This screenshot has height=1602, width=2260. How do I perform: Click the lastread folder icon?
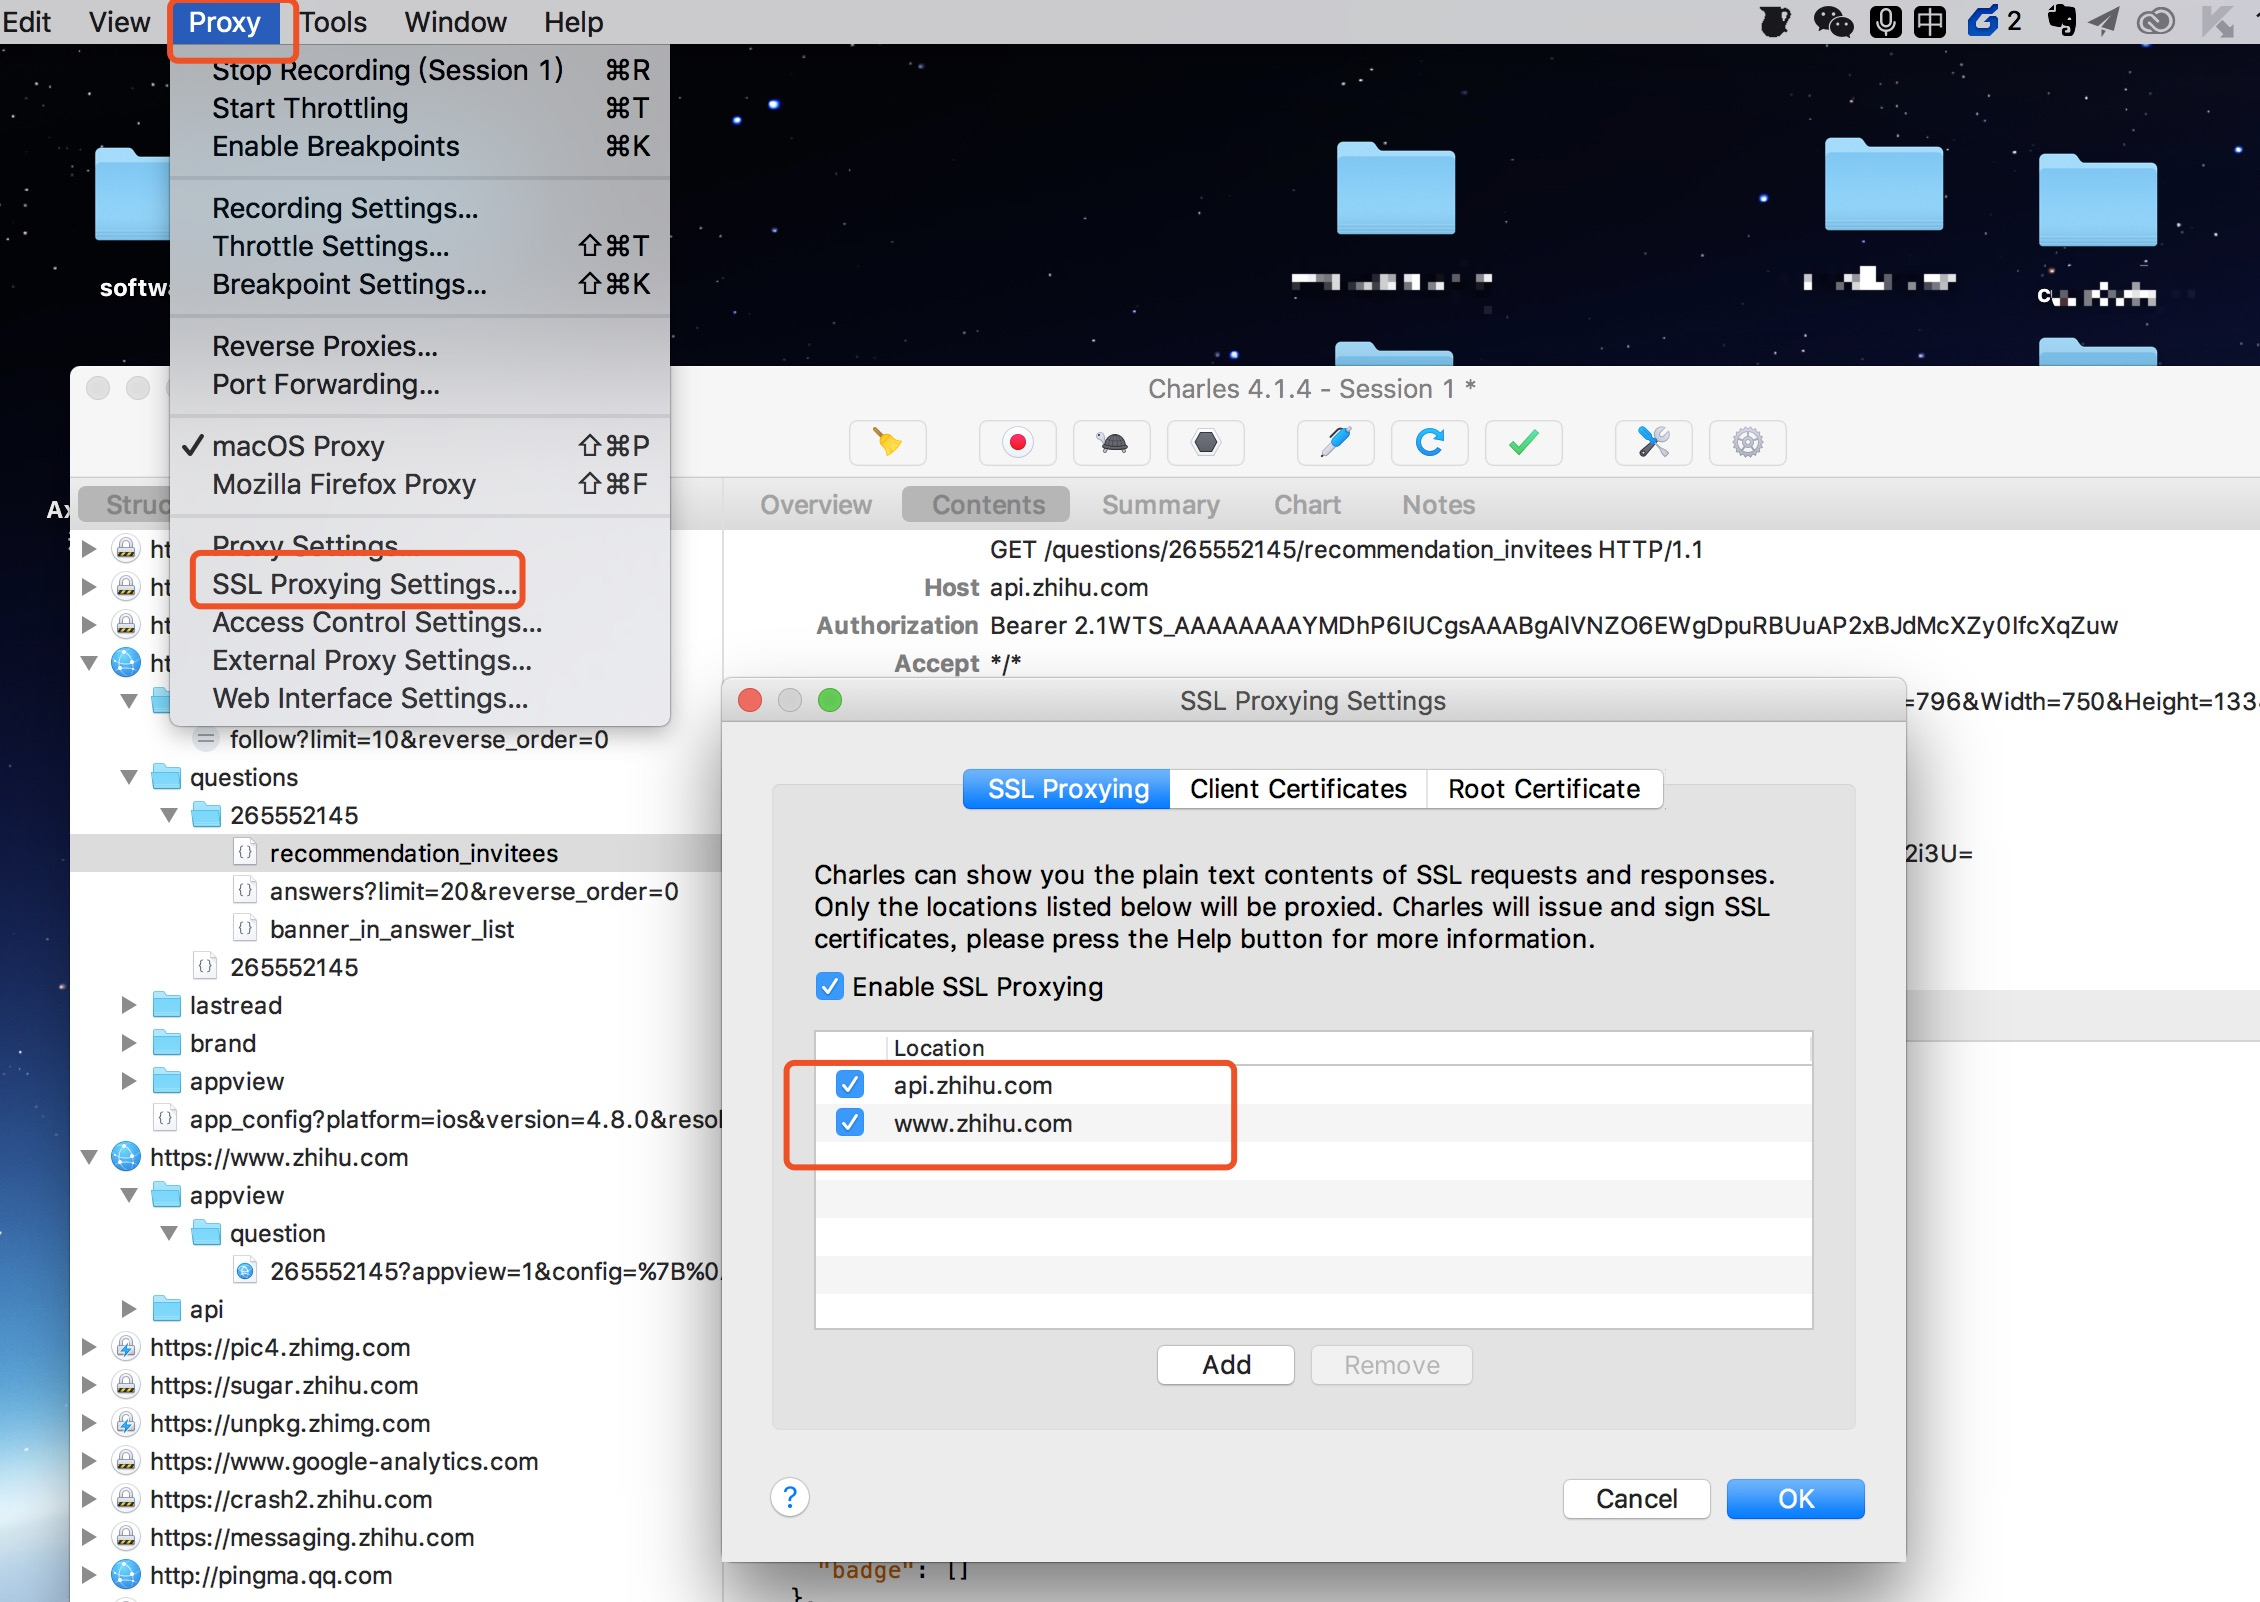coord(166,1005)
